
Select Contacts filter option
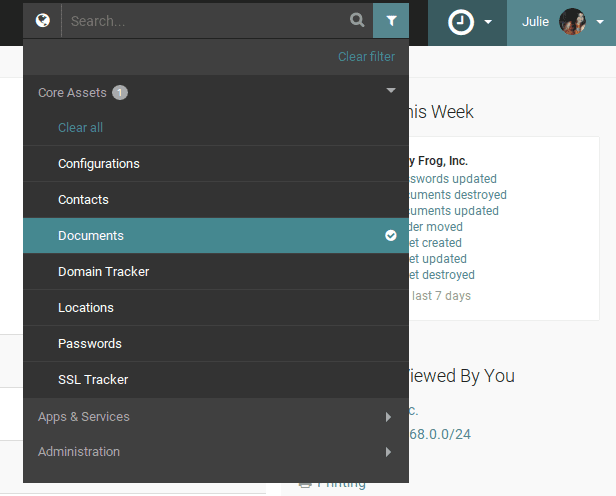83,200
